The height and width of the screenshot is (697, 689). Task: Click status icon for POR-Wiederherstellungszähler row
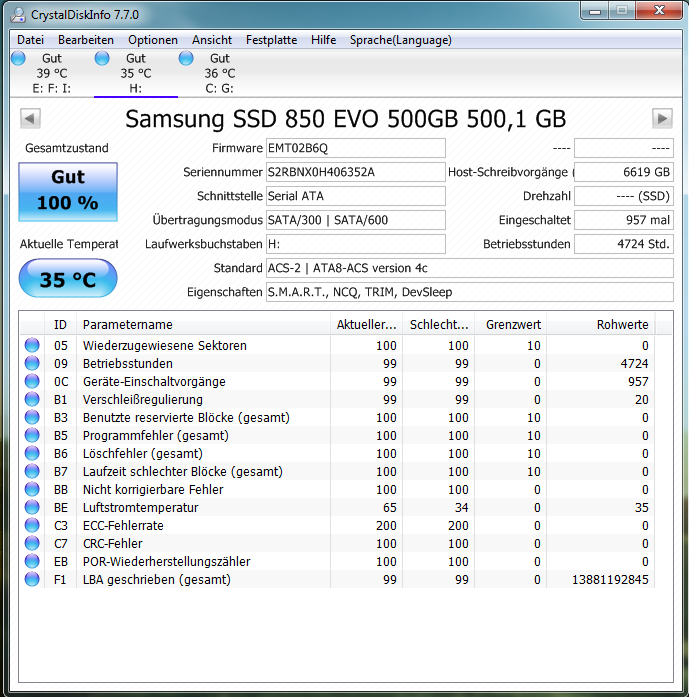pos(32,561)
